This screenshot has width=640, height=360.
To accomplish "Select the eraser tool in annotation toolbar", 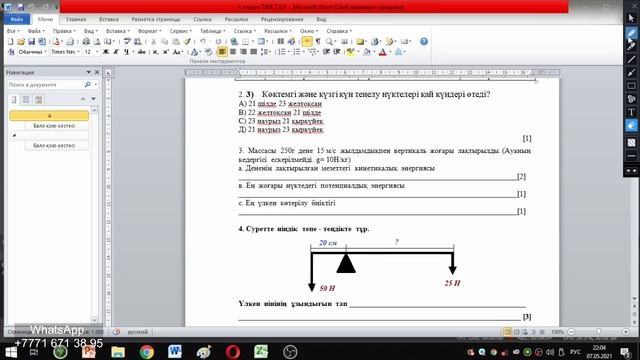I will 631,126.
